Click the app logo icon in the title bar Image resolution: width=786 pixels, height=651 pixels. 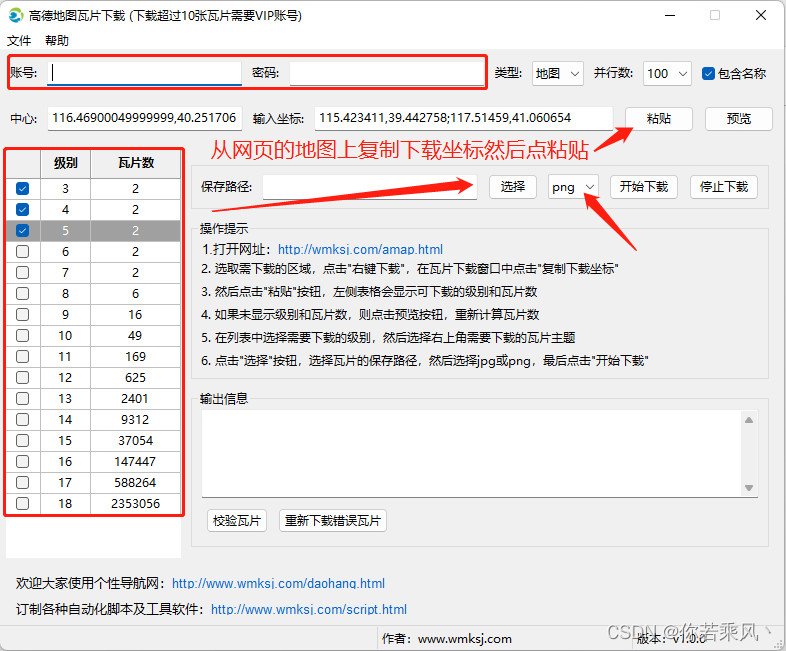(16, 16)
